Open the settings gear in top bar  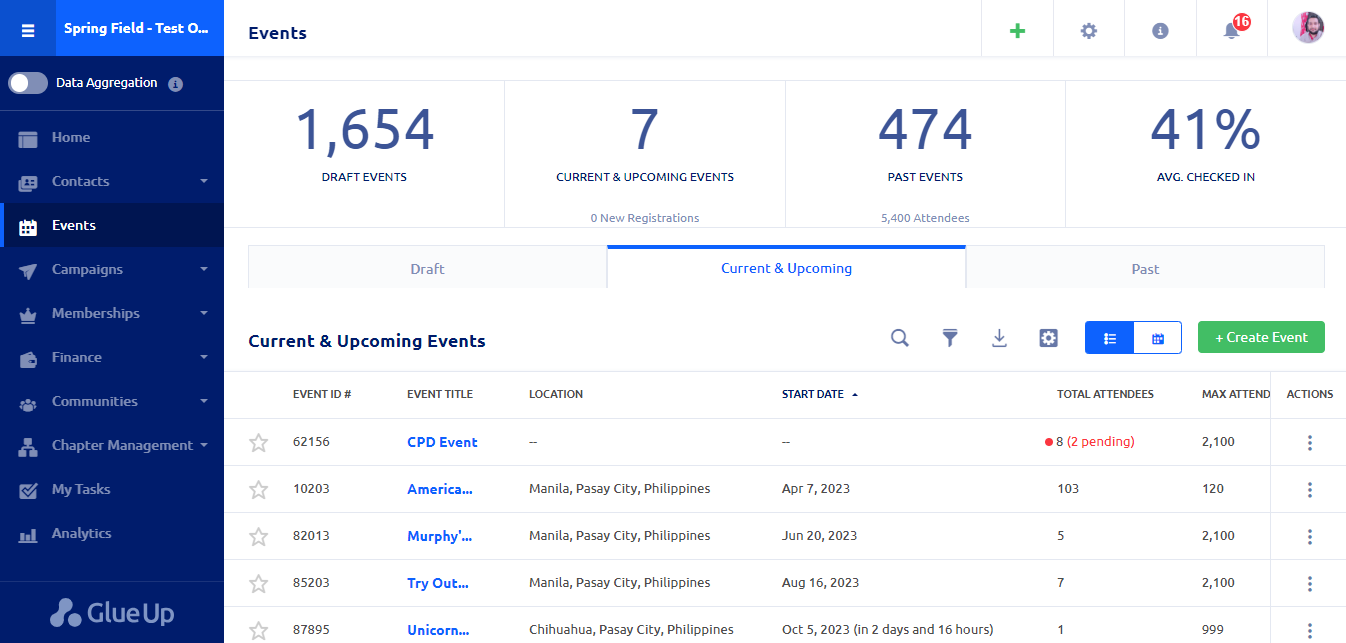1088,31
